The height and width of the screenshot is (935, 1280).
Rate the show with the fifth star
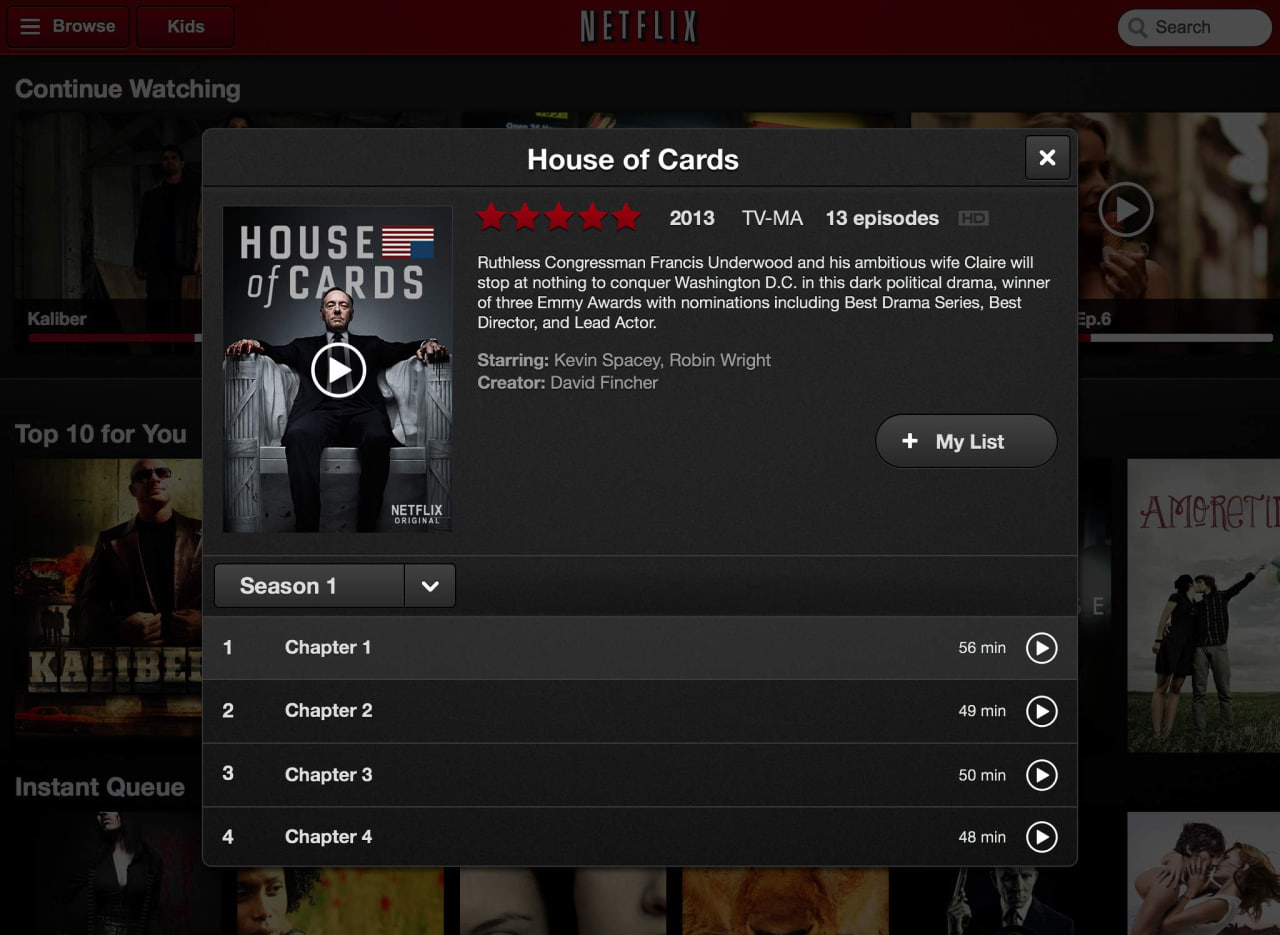pyautogui.click(x=626, y=217)
